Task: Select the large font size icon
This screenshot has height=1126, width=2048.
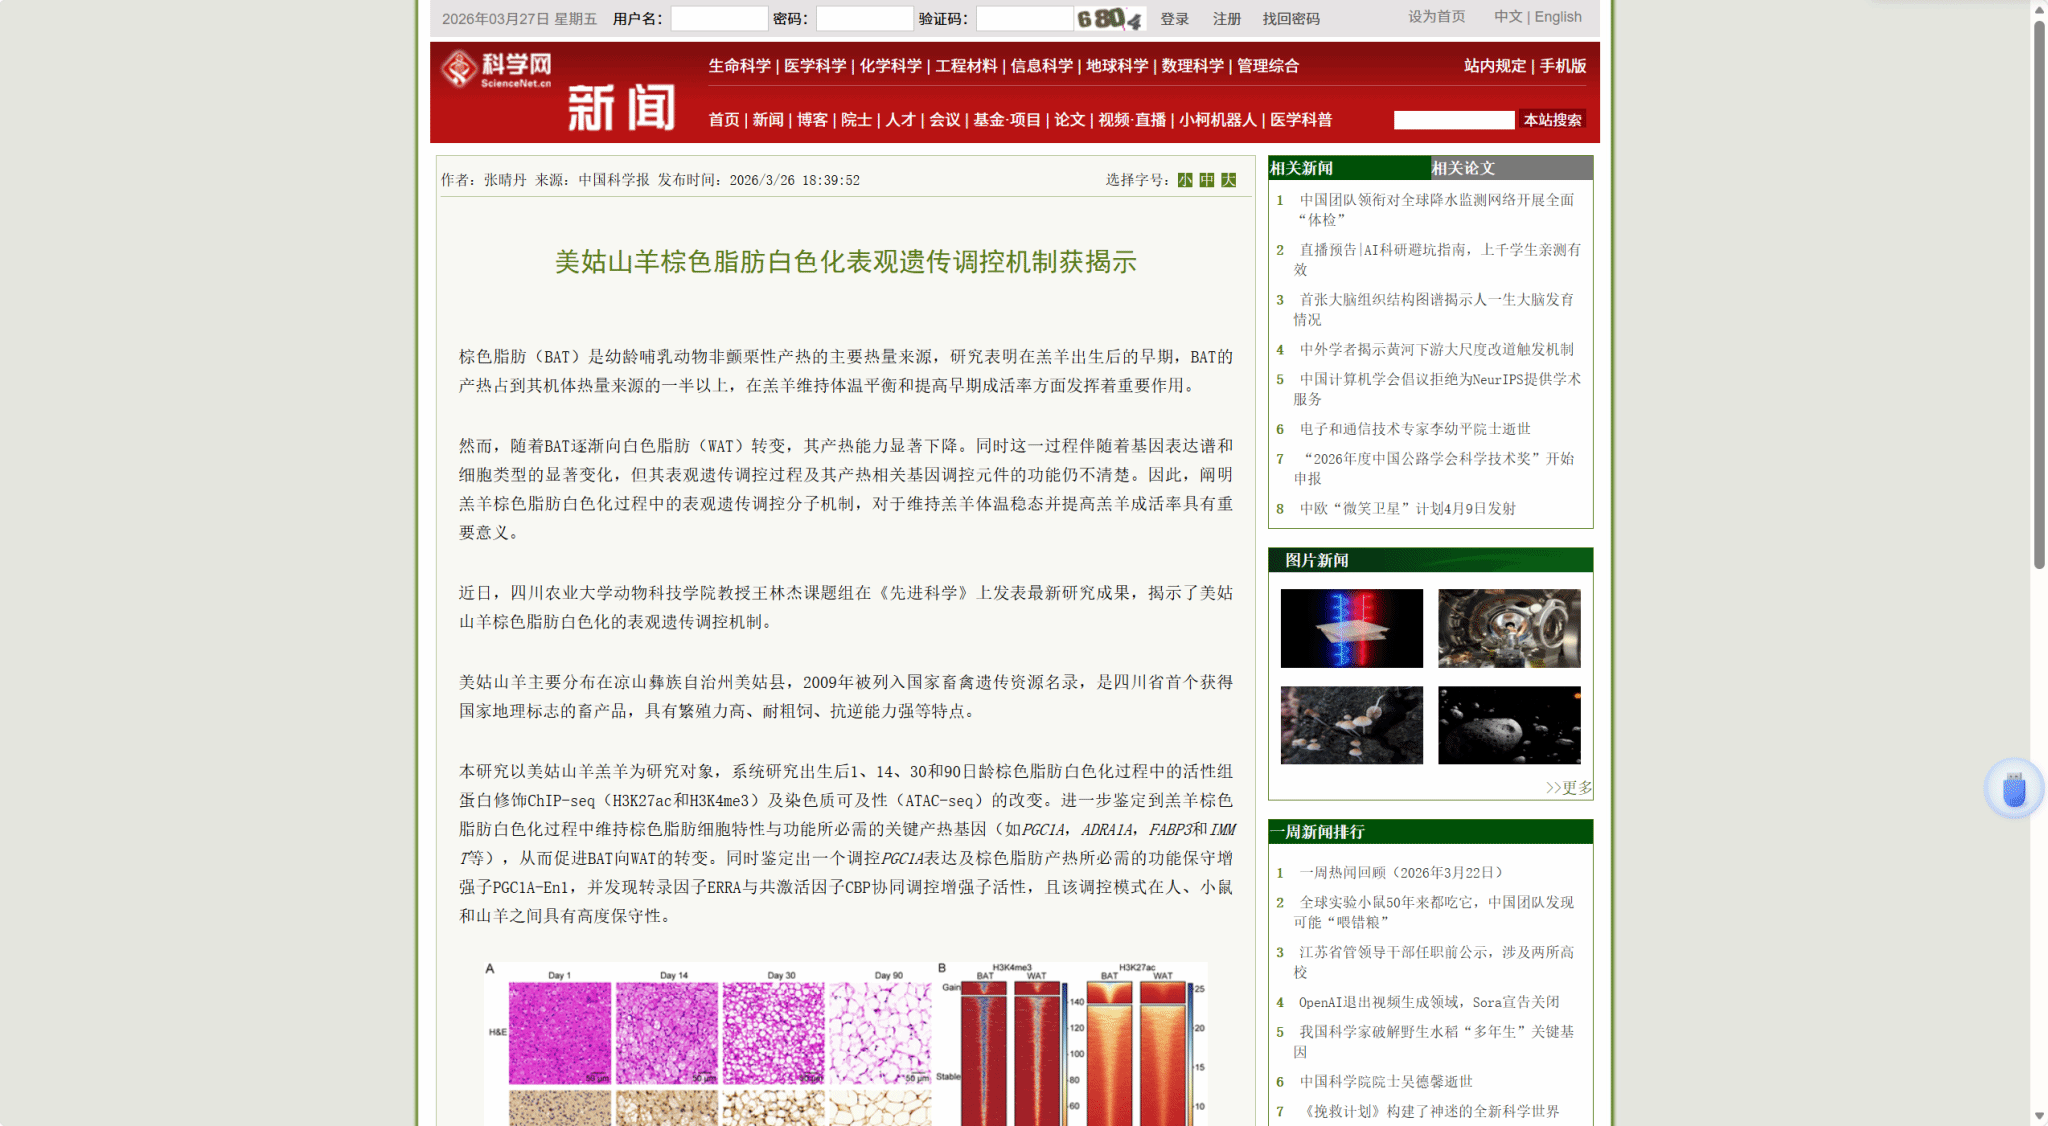Action: coord(1229,180)
